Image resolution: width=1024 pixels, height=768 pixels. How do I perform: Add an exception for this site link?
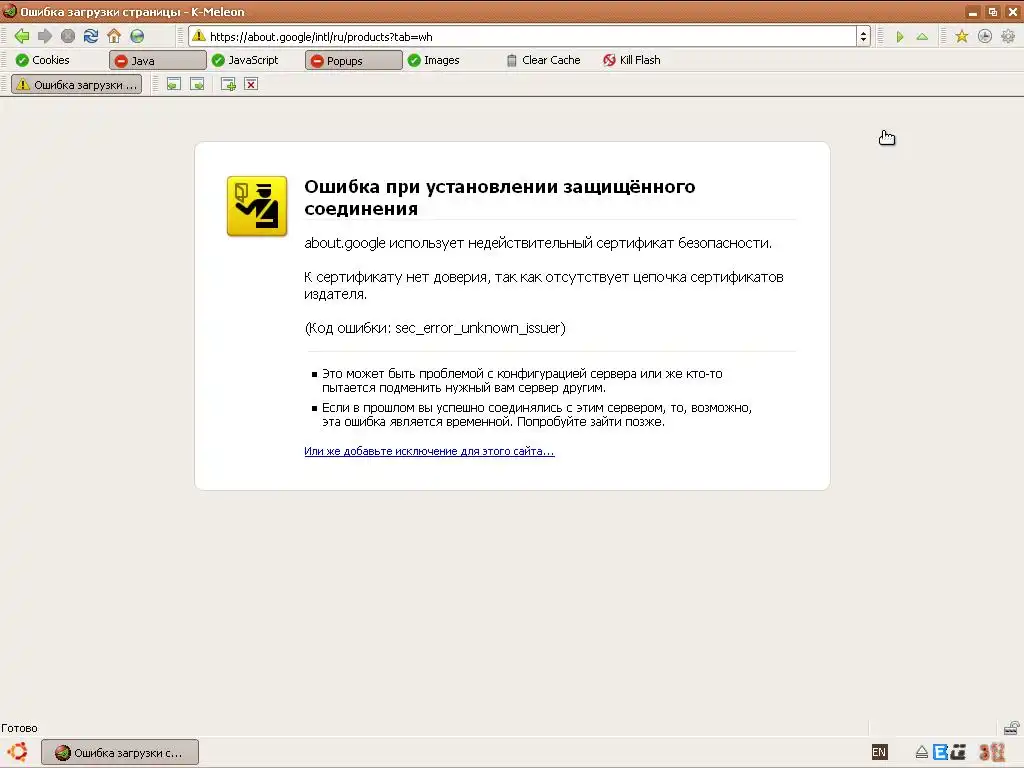[429, 451]
